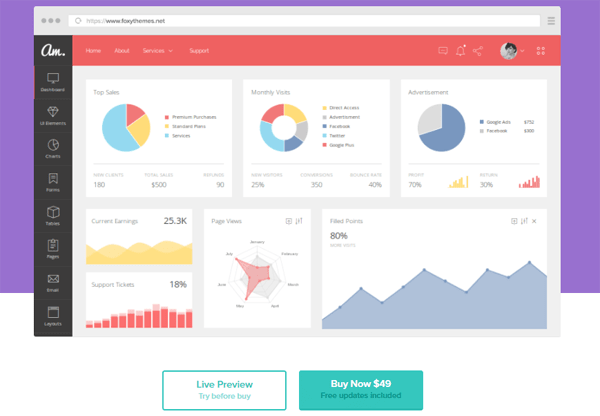This screenshot has width=600, height=416.
Task: Click the Support Tickets title
Action: (113, 285)
